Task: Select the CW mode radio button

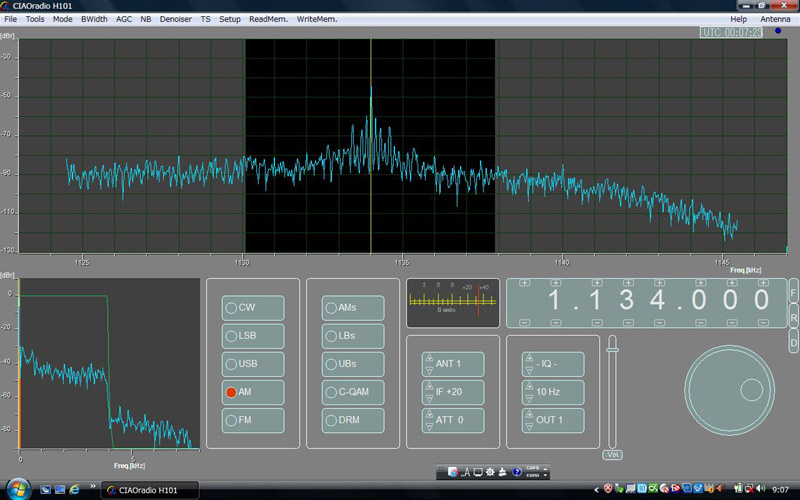Action: pyautogui.click(x=231, y=307)
